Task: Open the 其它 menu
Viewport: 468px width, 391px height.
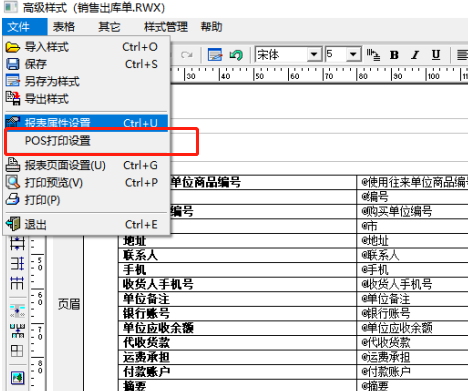Action: [109, 27]
